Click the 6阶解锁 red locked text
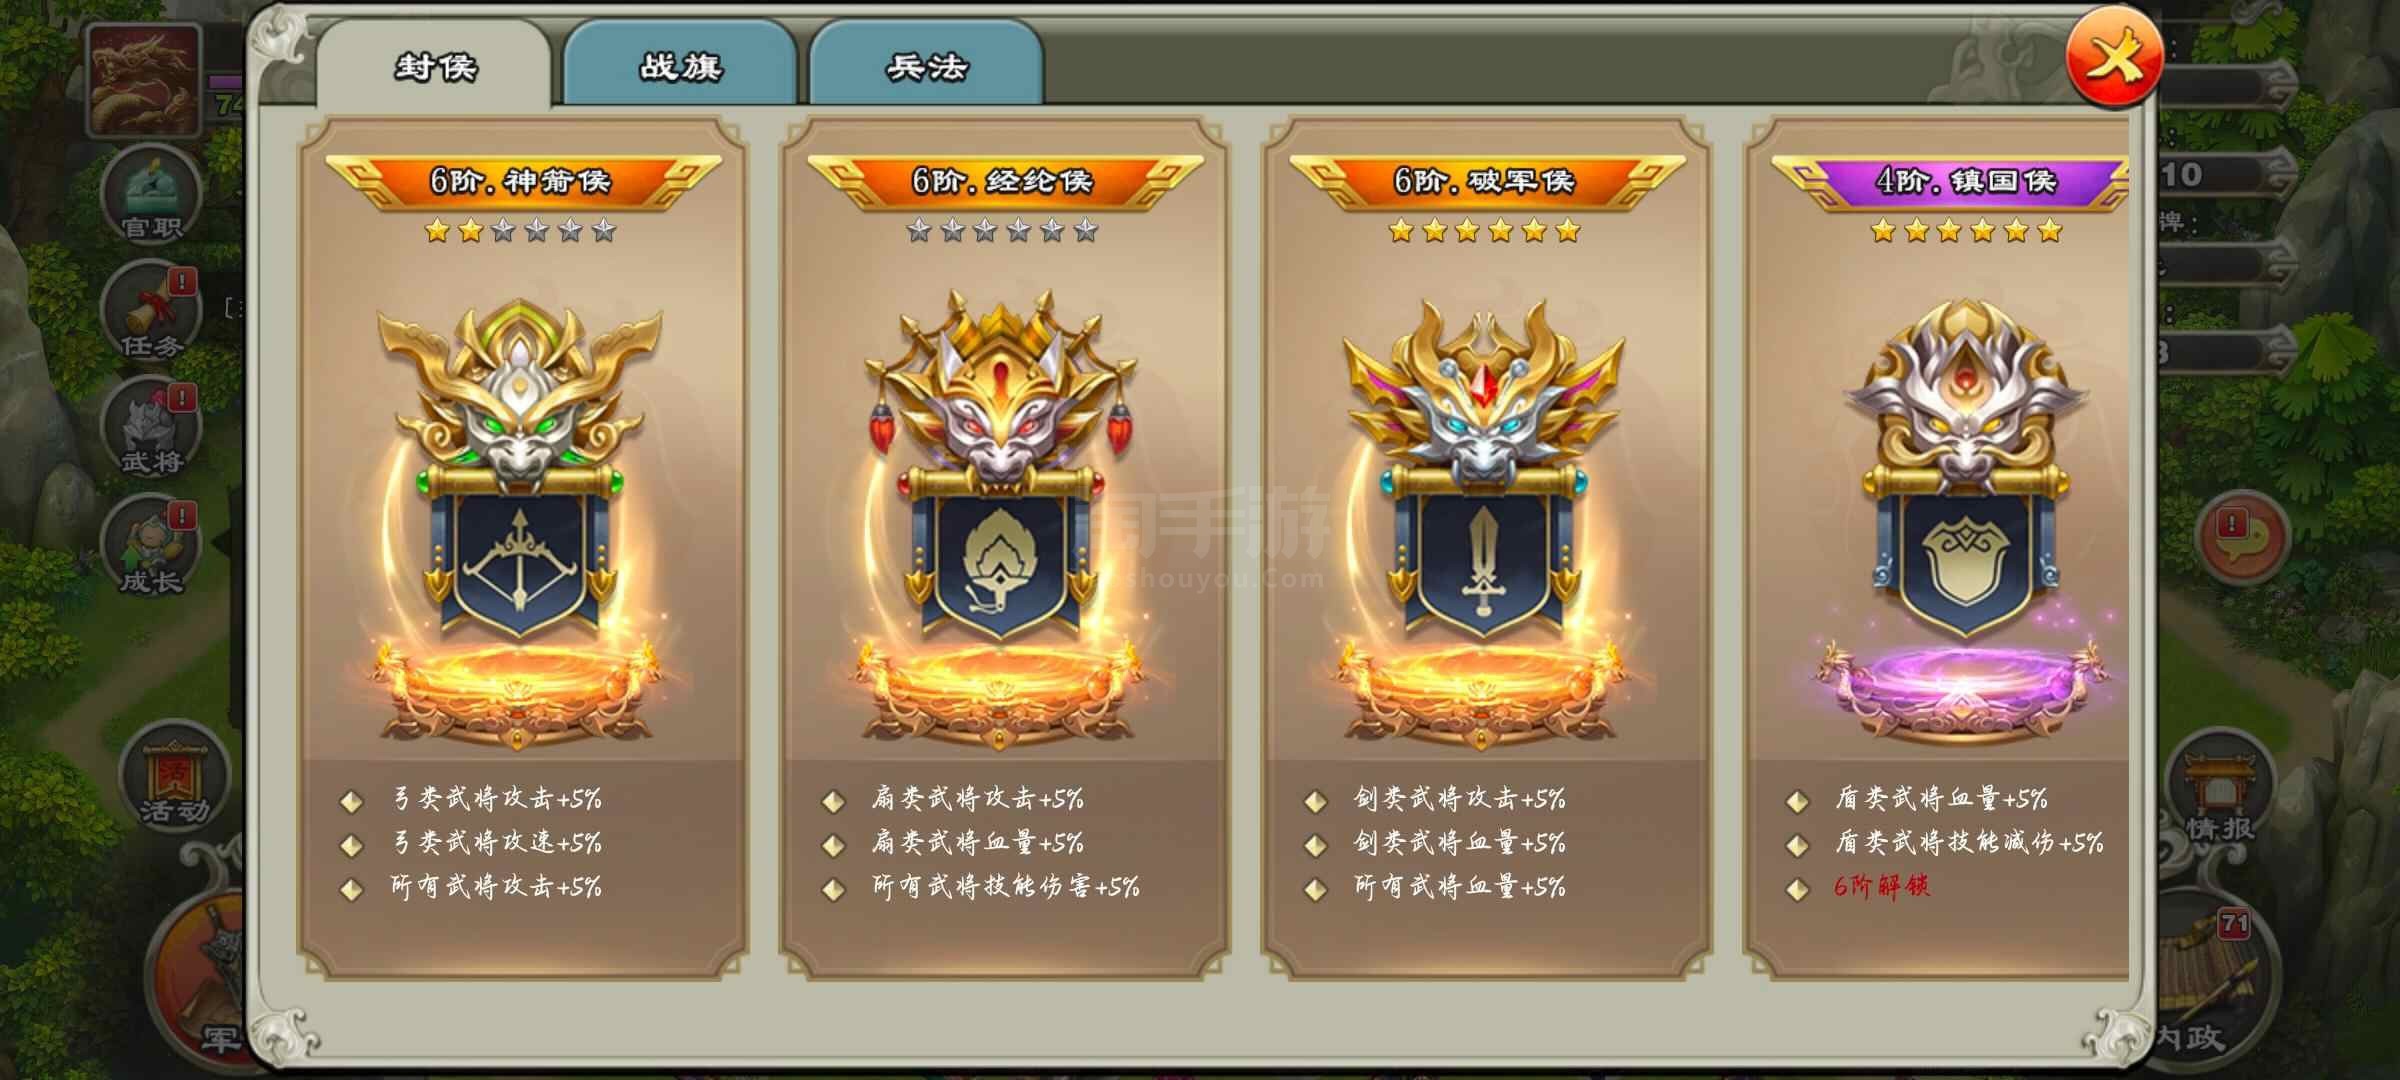 tap(1881, 887)
